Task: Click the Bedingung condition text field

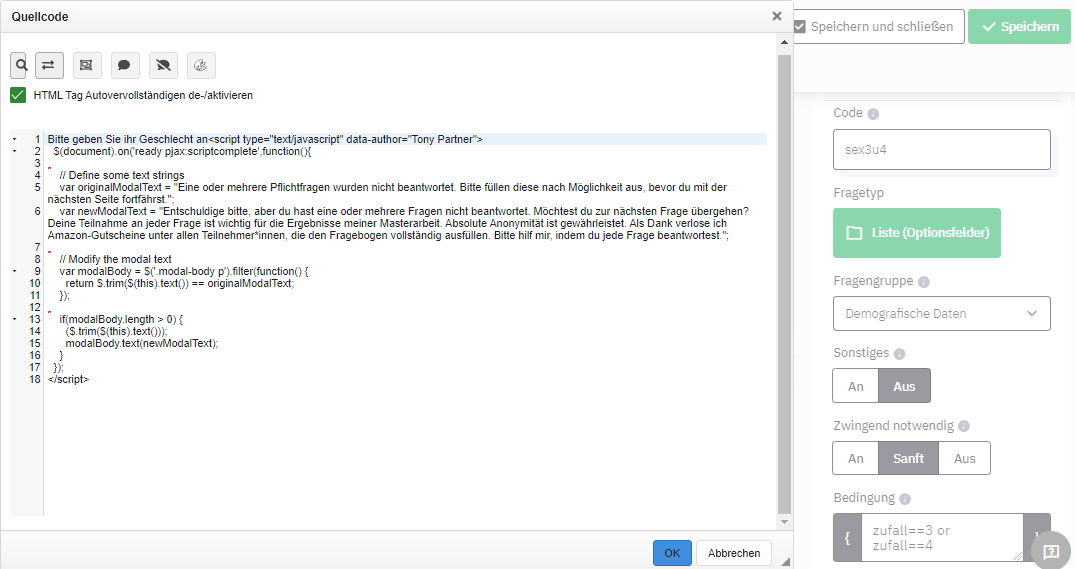Action: click(x=942, y=537)
